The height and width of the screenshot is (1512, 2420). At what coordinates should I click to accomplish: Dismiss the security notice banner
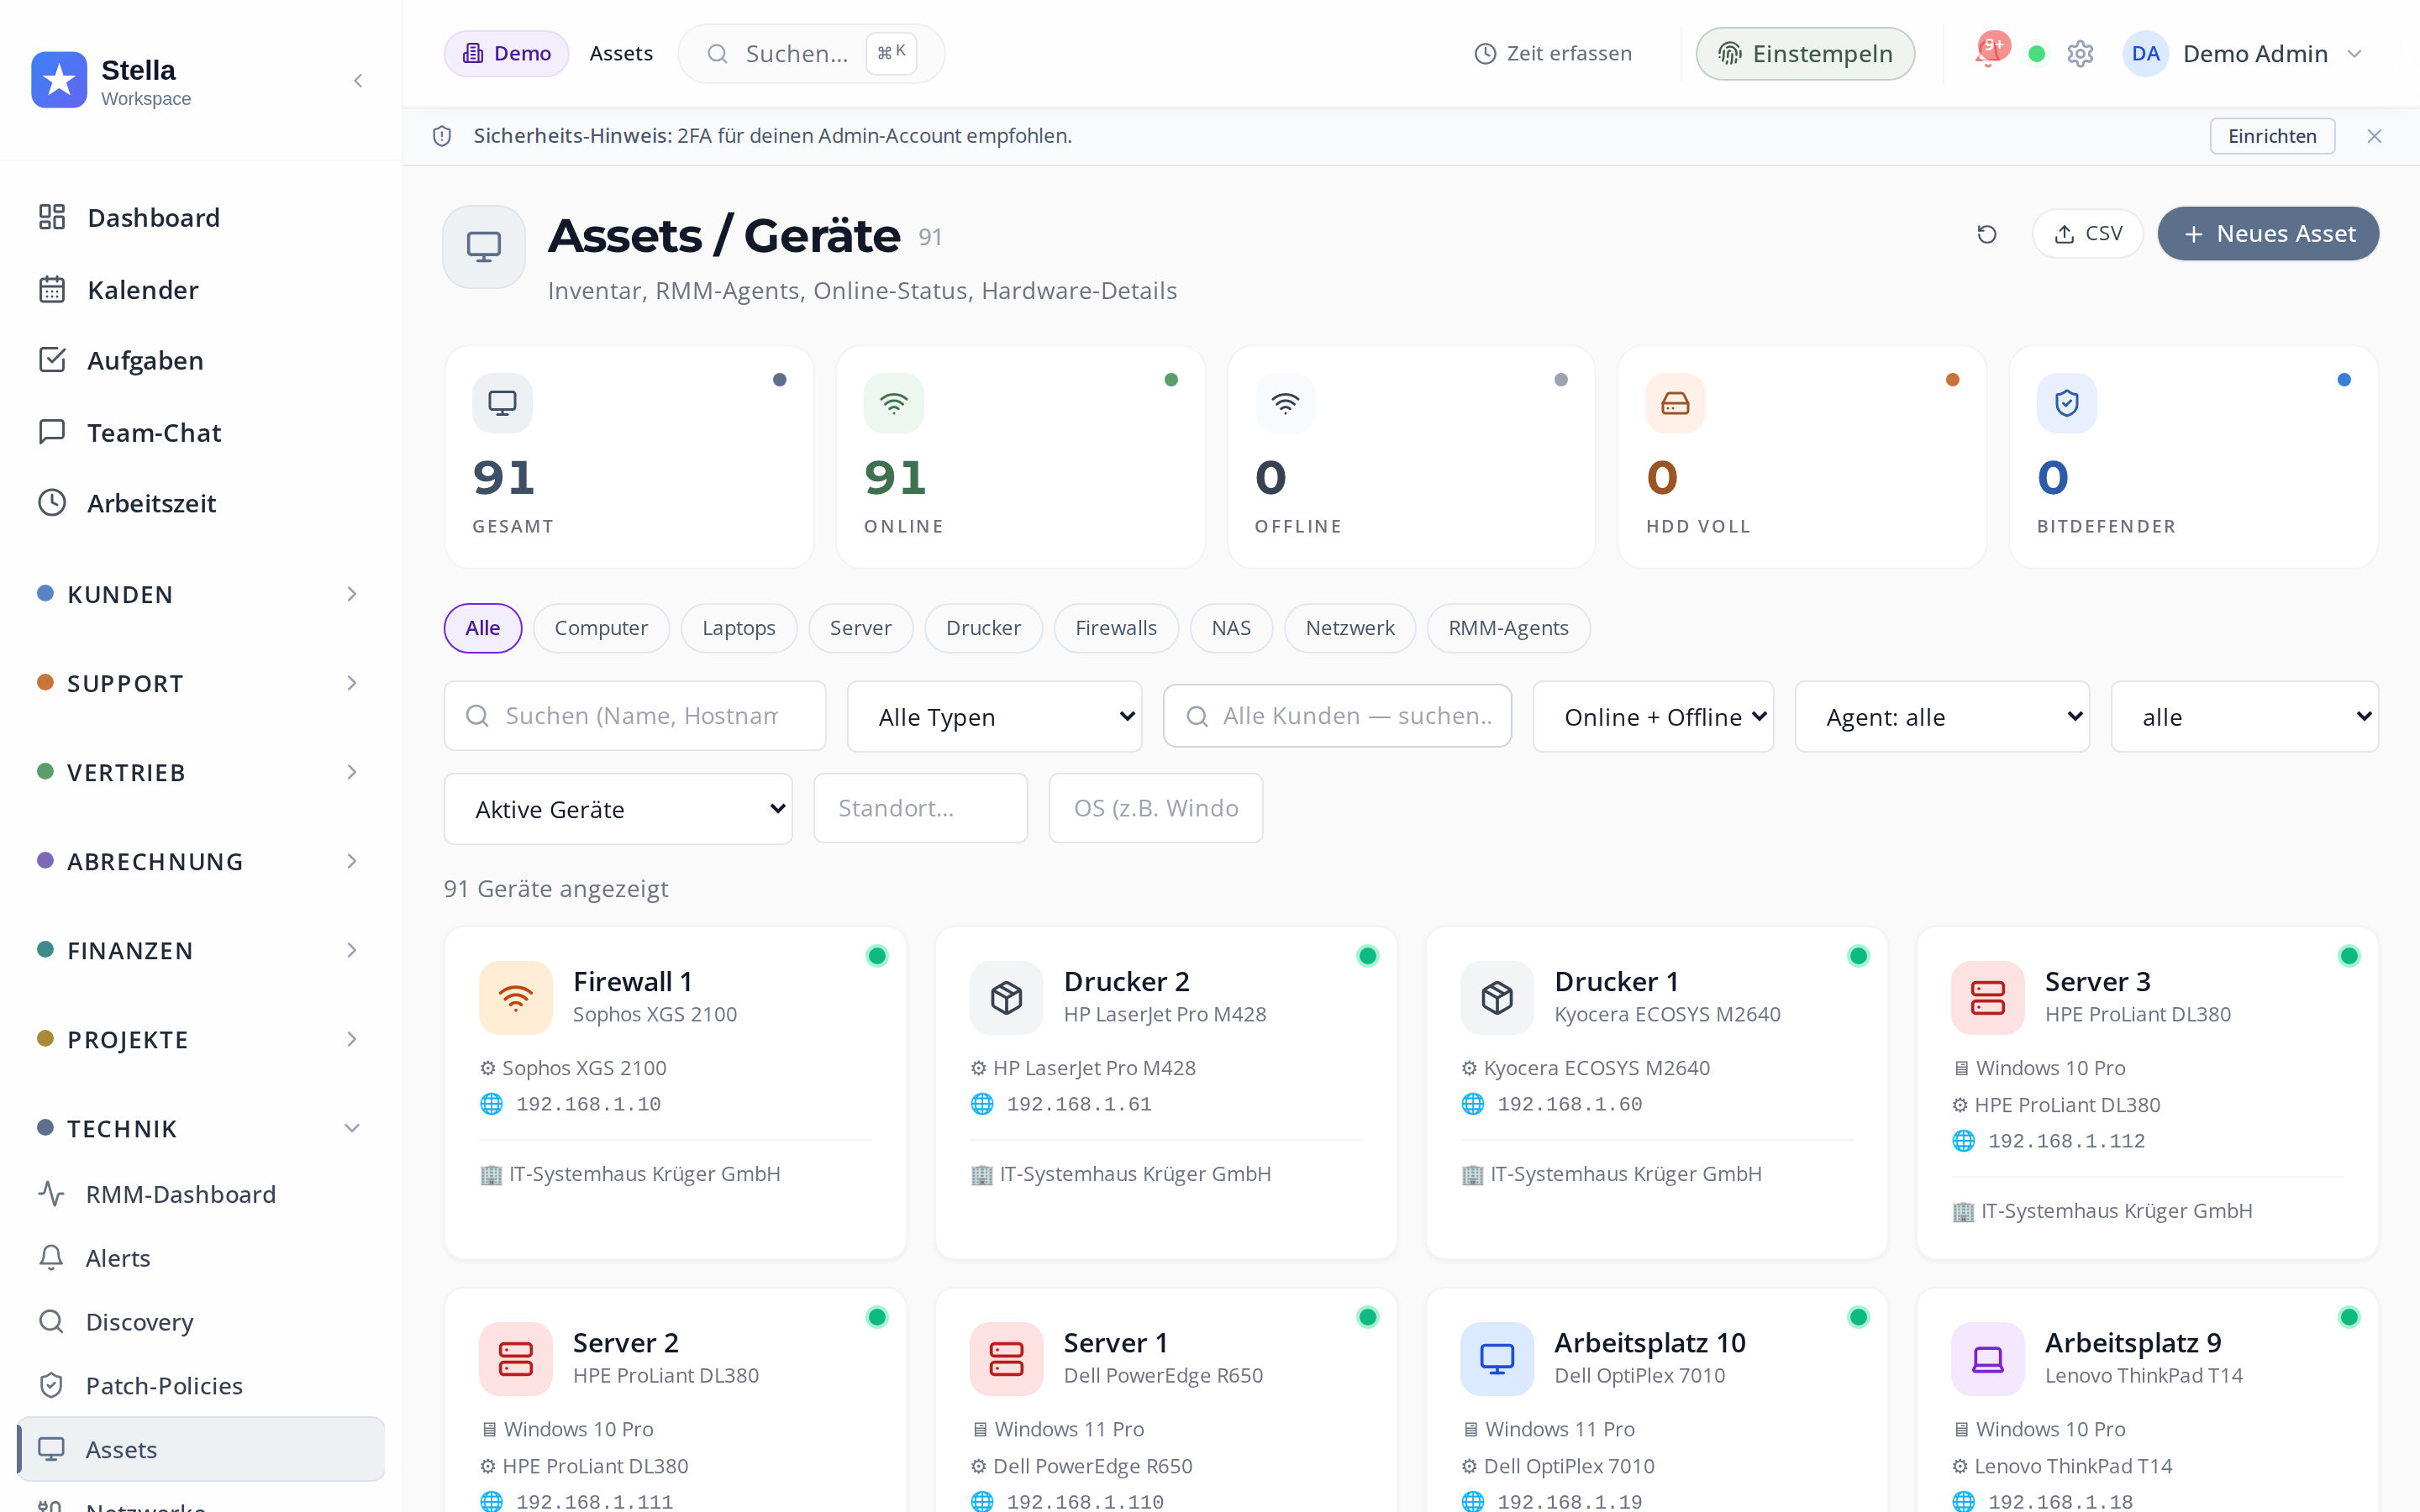(x=2374, y=136)
